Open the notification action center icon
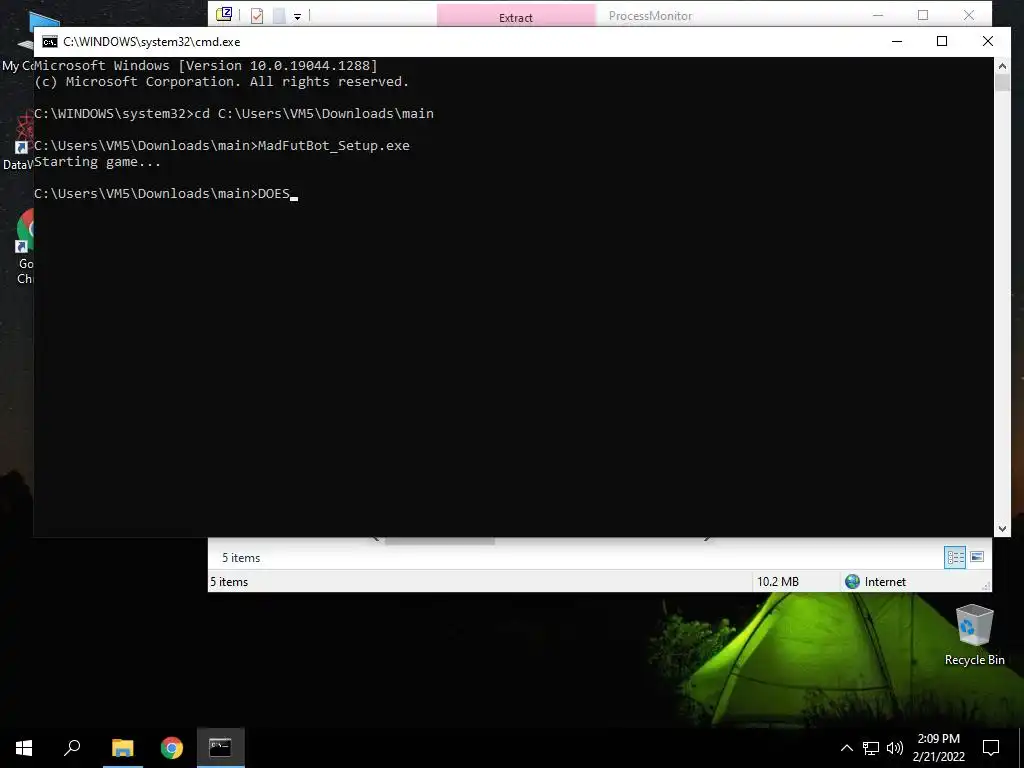Viewport: 1024px width, 768px height. [991, 748]
